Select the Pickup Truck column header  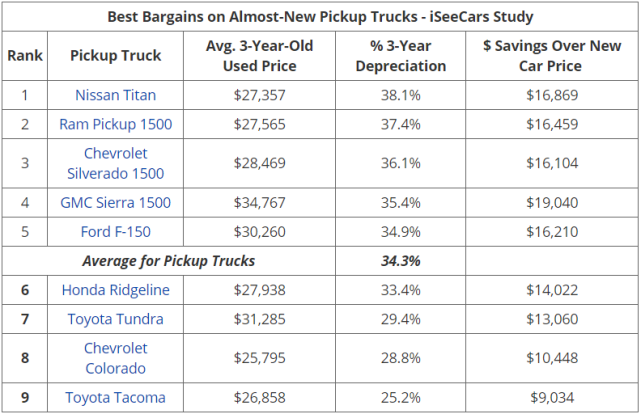click(115, 56)
